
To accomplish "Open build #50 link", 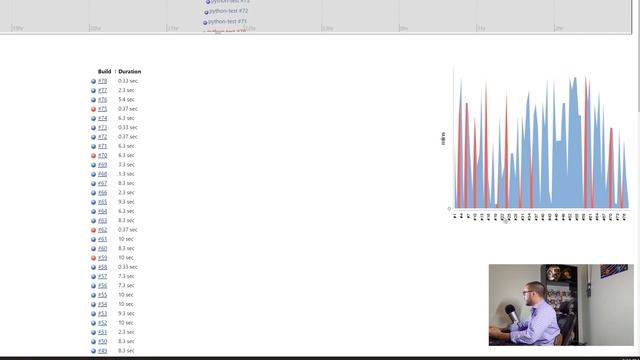I will (102, 341).
